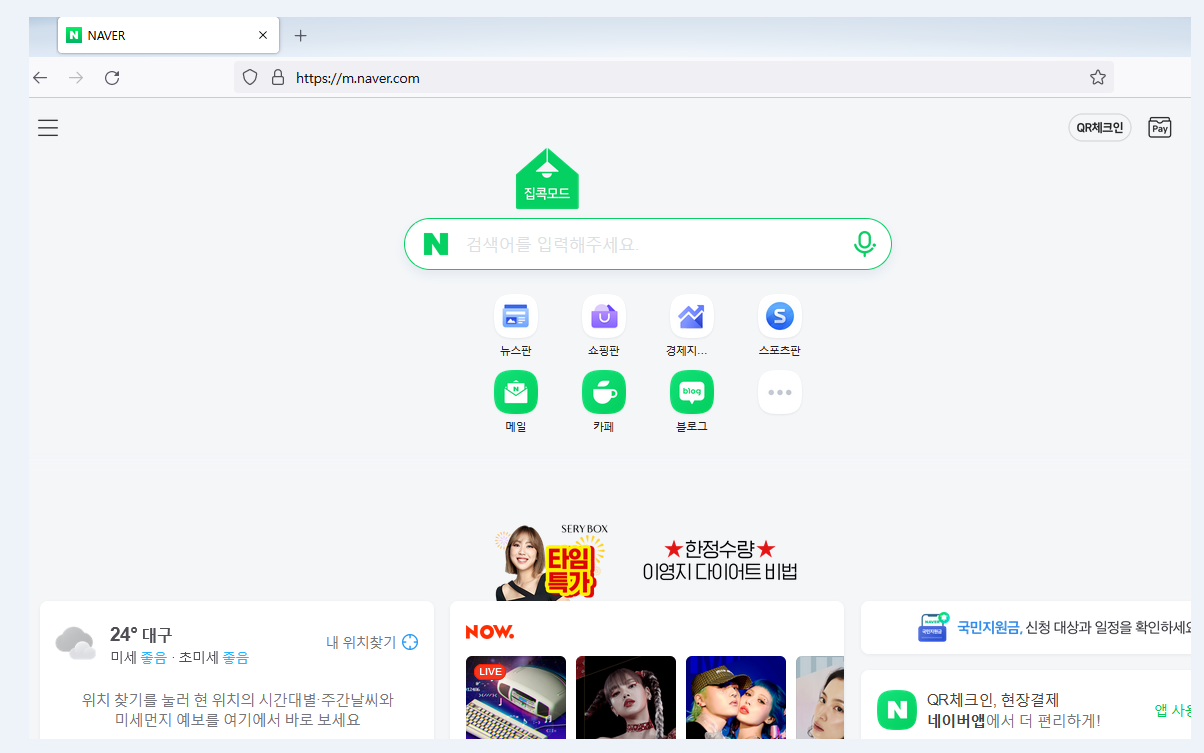Reload the page
The image size is (1204, 753).
(x=112, y=77)
